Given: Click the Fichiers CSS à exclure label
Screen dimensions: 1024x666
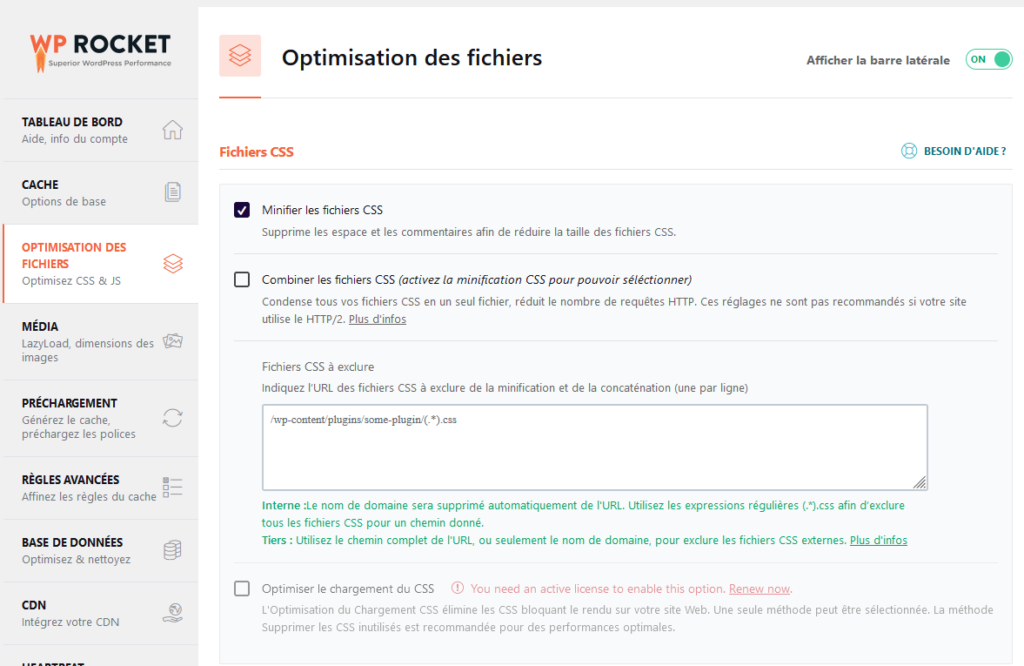Looking at the screenshot, I should [318, 367].
